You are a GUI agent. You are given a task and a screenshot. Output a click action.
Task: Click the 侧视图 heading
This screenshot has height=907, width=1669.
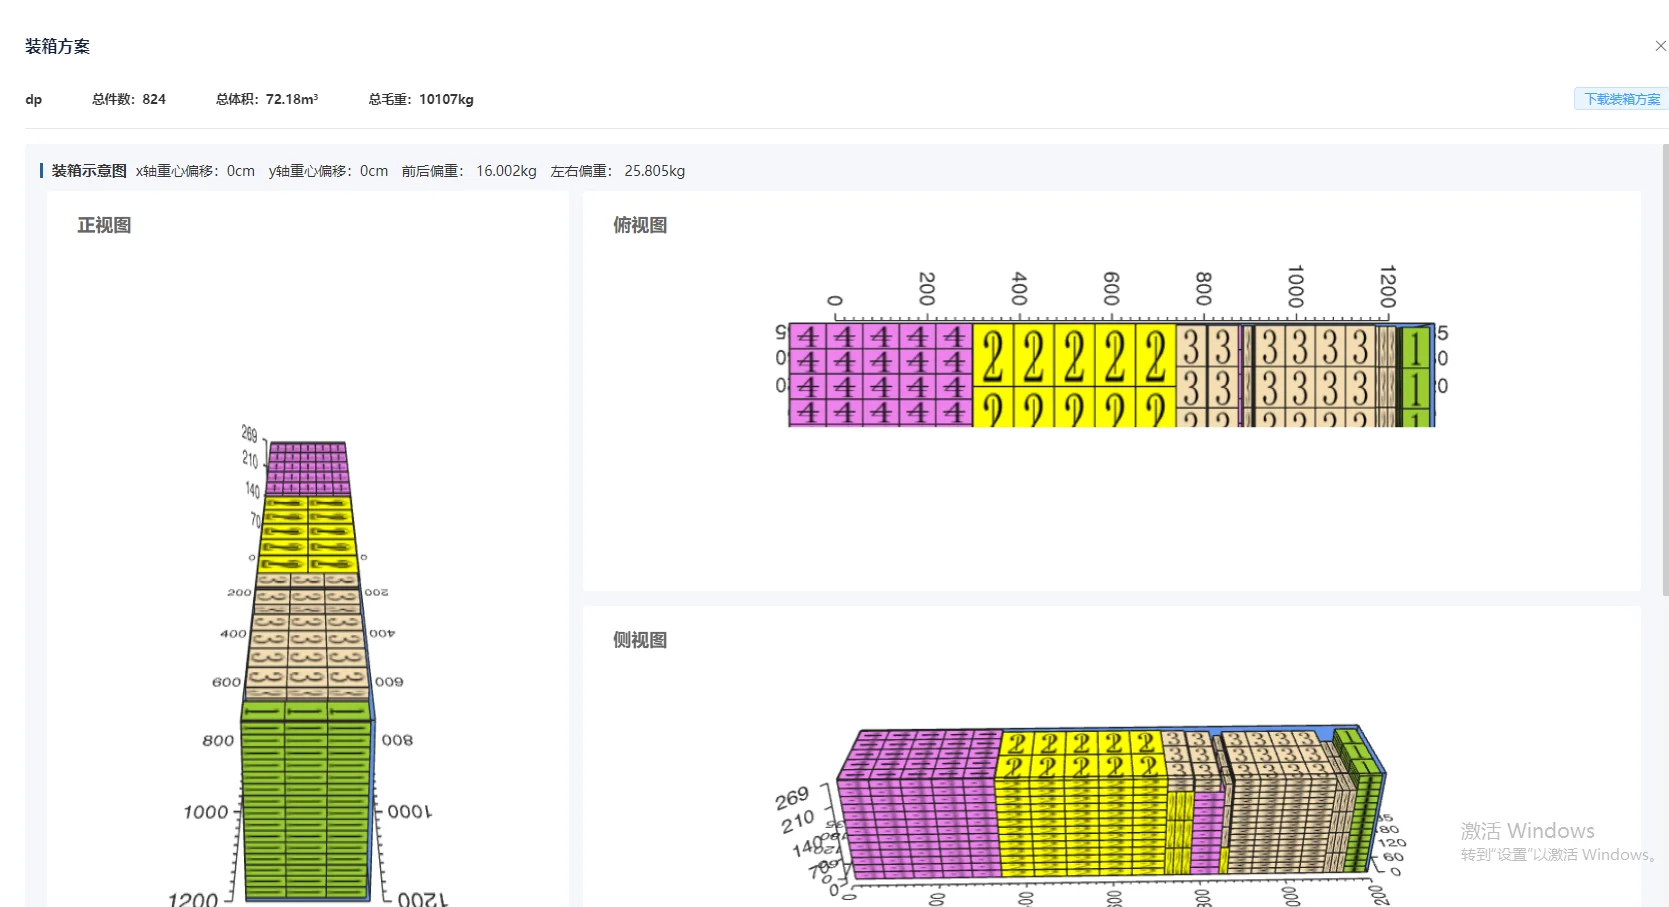pyautogui.click(x=640, y=640)
